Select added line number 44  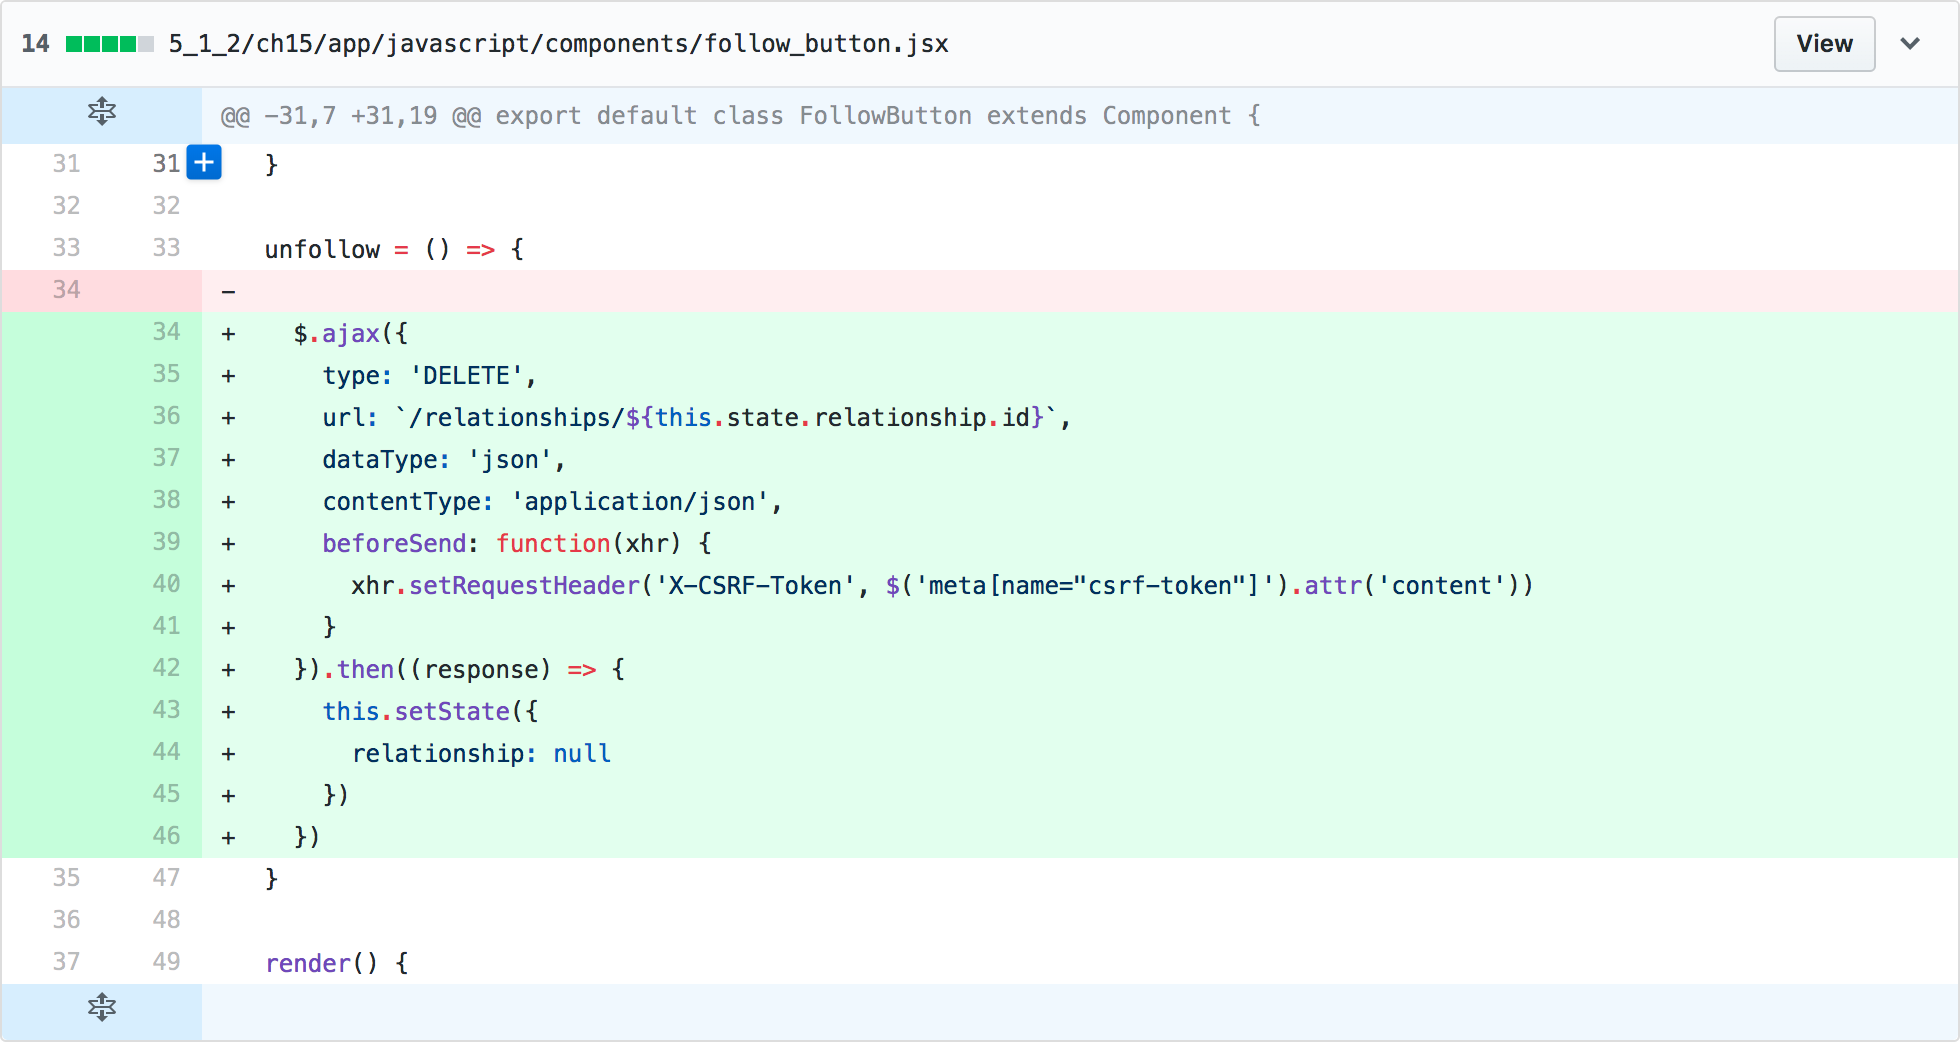(x=166, y=752)
